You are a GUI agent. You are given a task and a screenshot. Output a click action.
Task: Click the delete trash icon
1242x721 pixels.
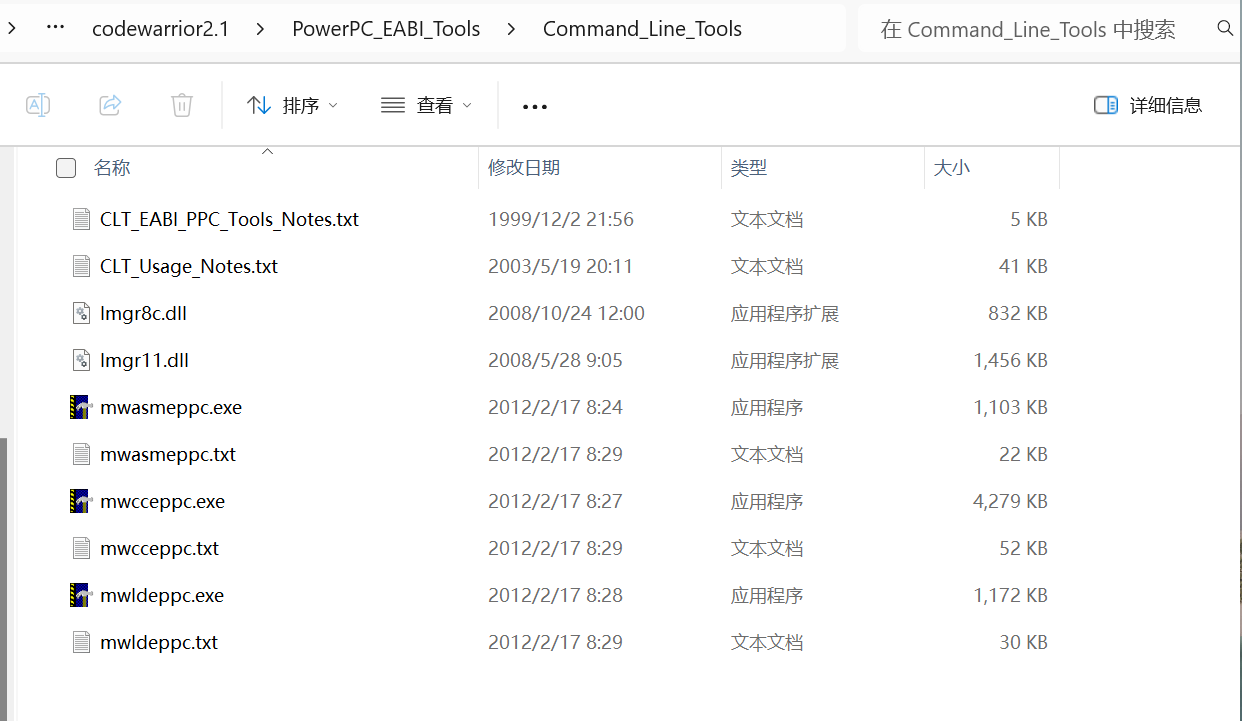[x=181, y=104]
